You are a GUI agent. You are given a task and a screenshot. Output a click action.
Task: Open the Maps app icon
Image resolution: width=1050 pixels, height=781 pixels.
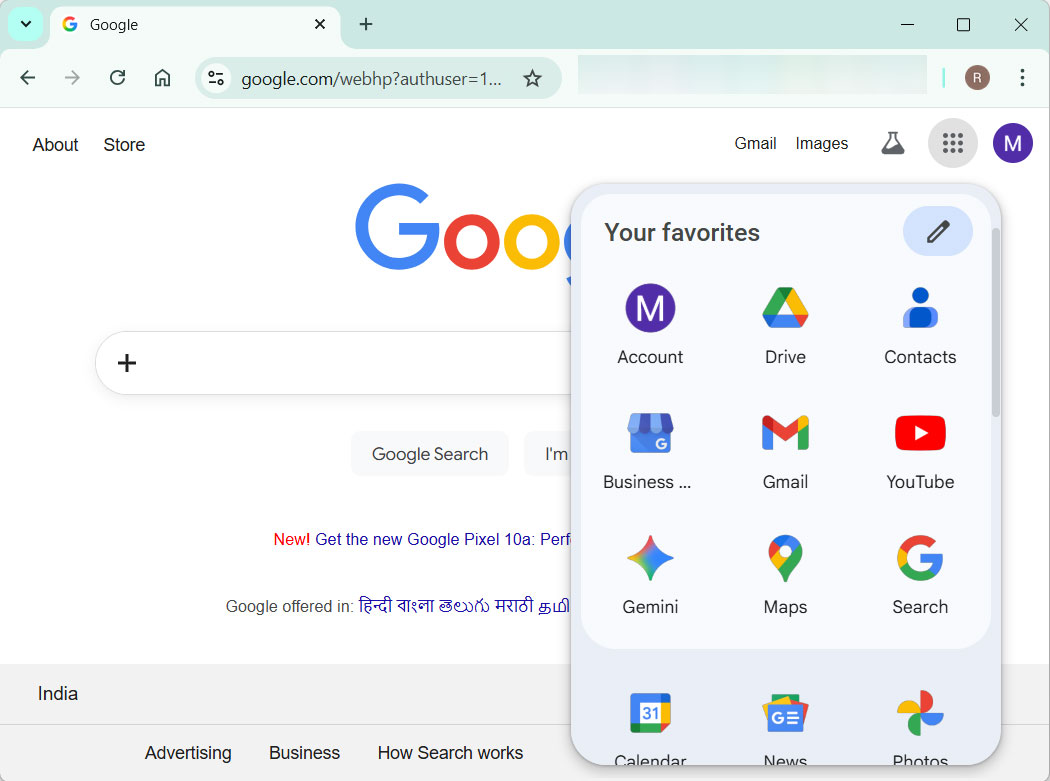point(785,558)
